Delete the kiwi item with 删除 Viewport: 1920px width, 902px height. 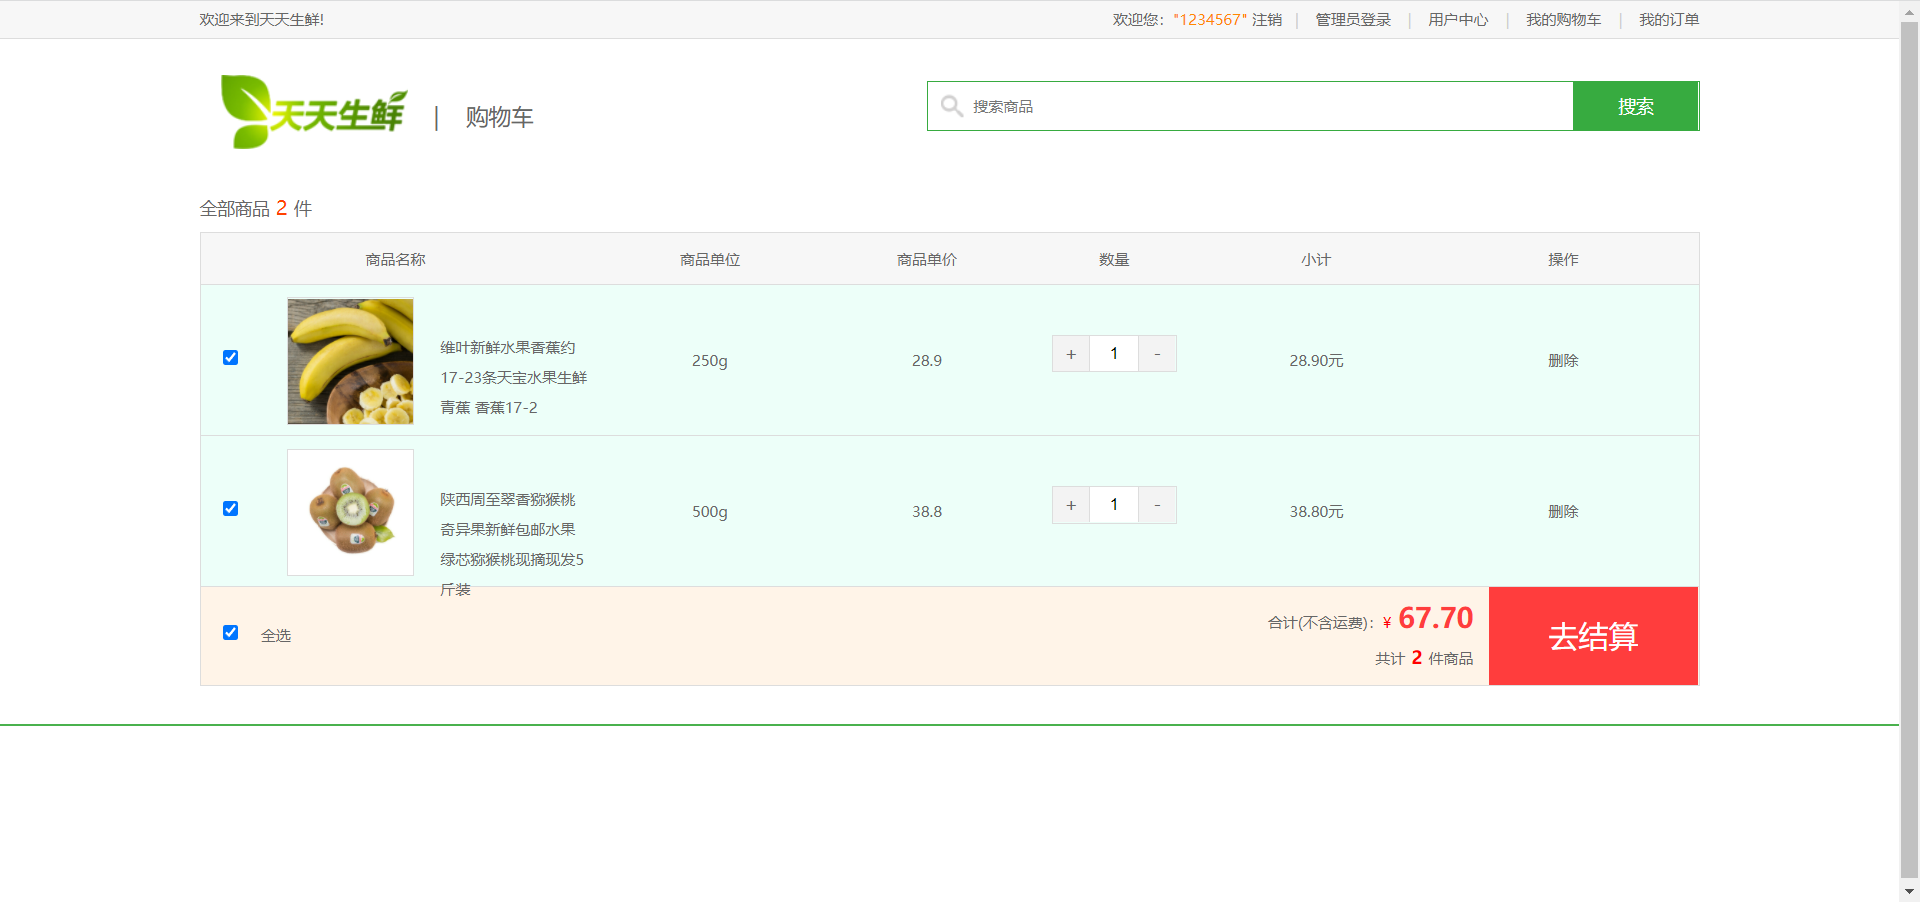click(1562, 512)
